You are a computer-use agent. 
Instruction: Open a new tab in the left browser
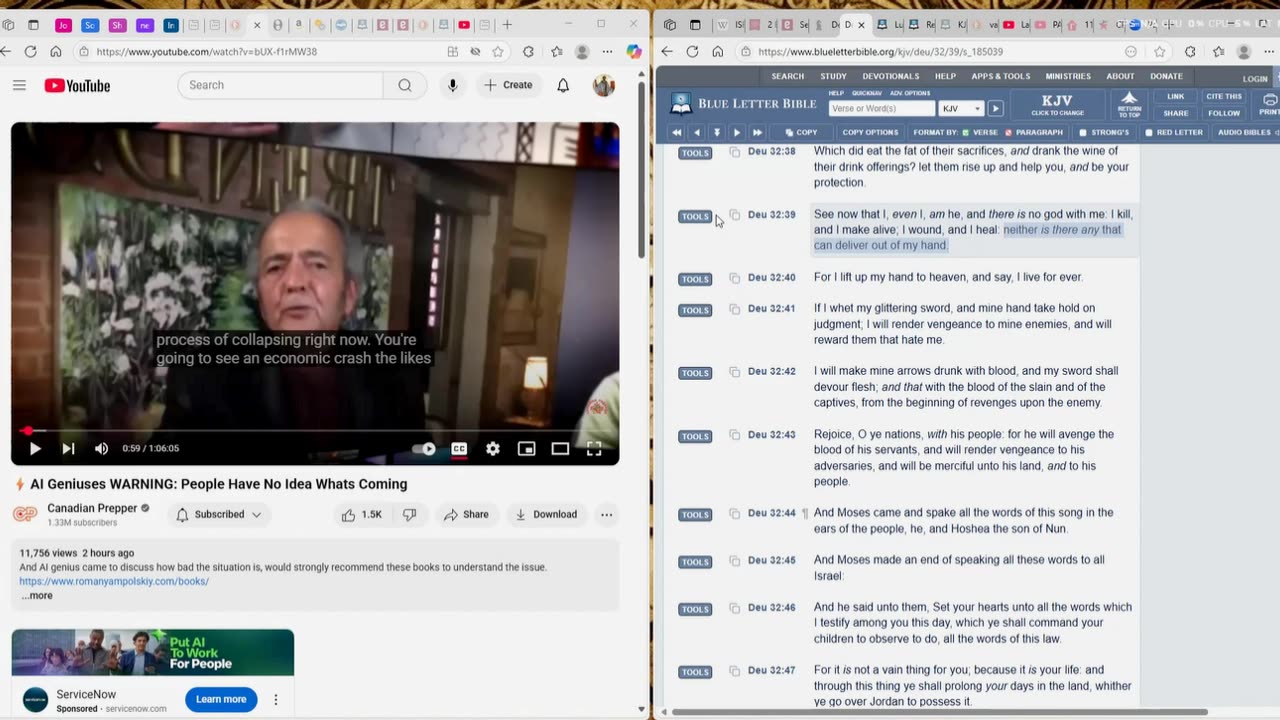(507, 25)
